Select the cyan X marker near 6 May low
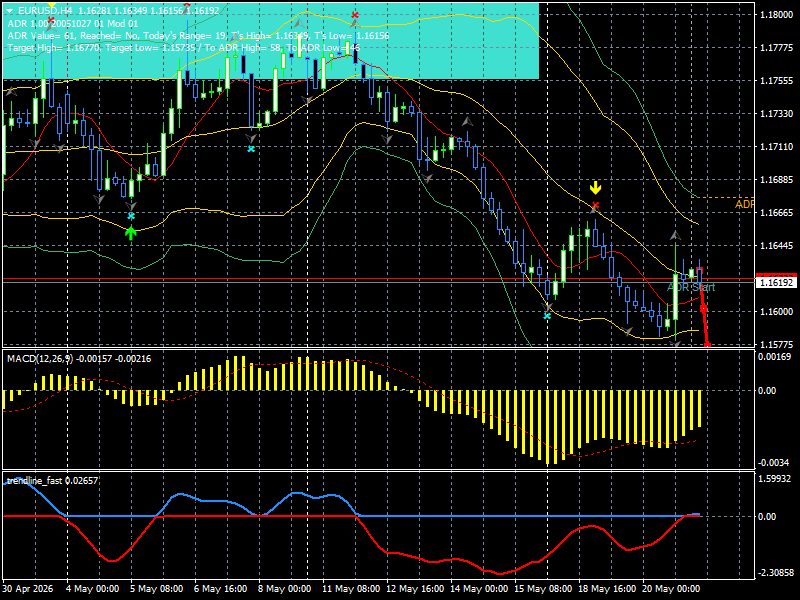The height and width of the screenshot is (600, 800). (x=251, y=149)
